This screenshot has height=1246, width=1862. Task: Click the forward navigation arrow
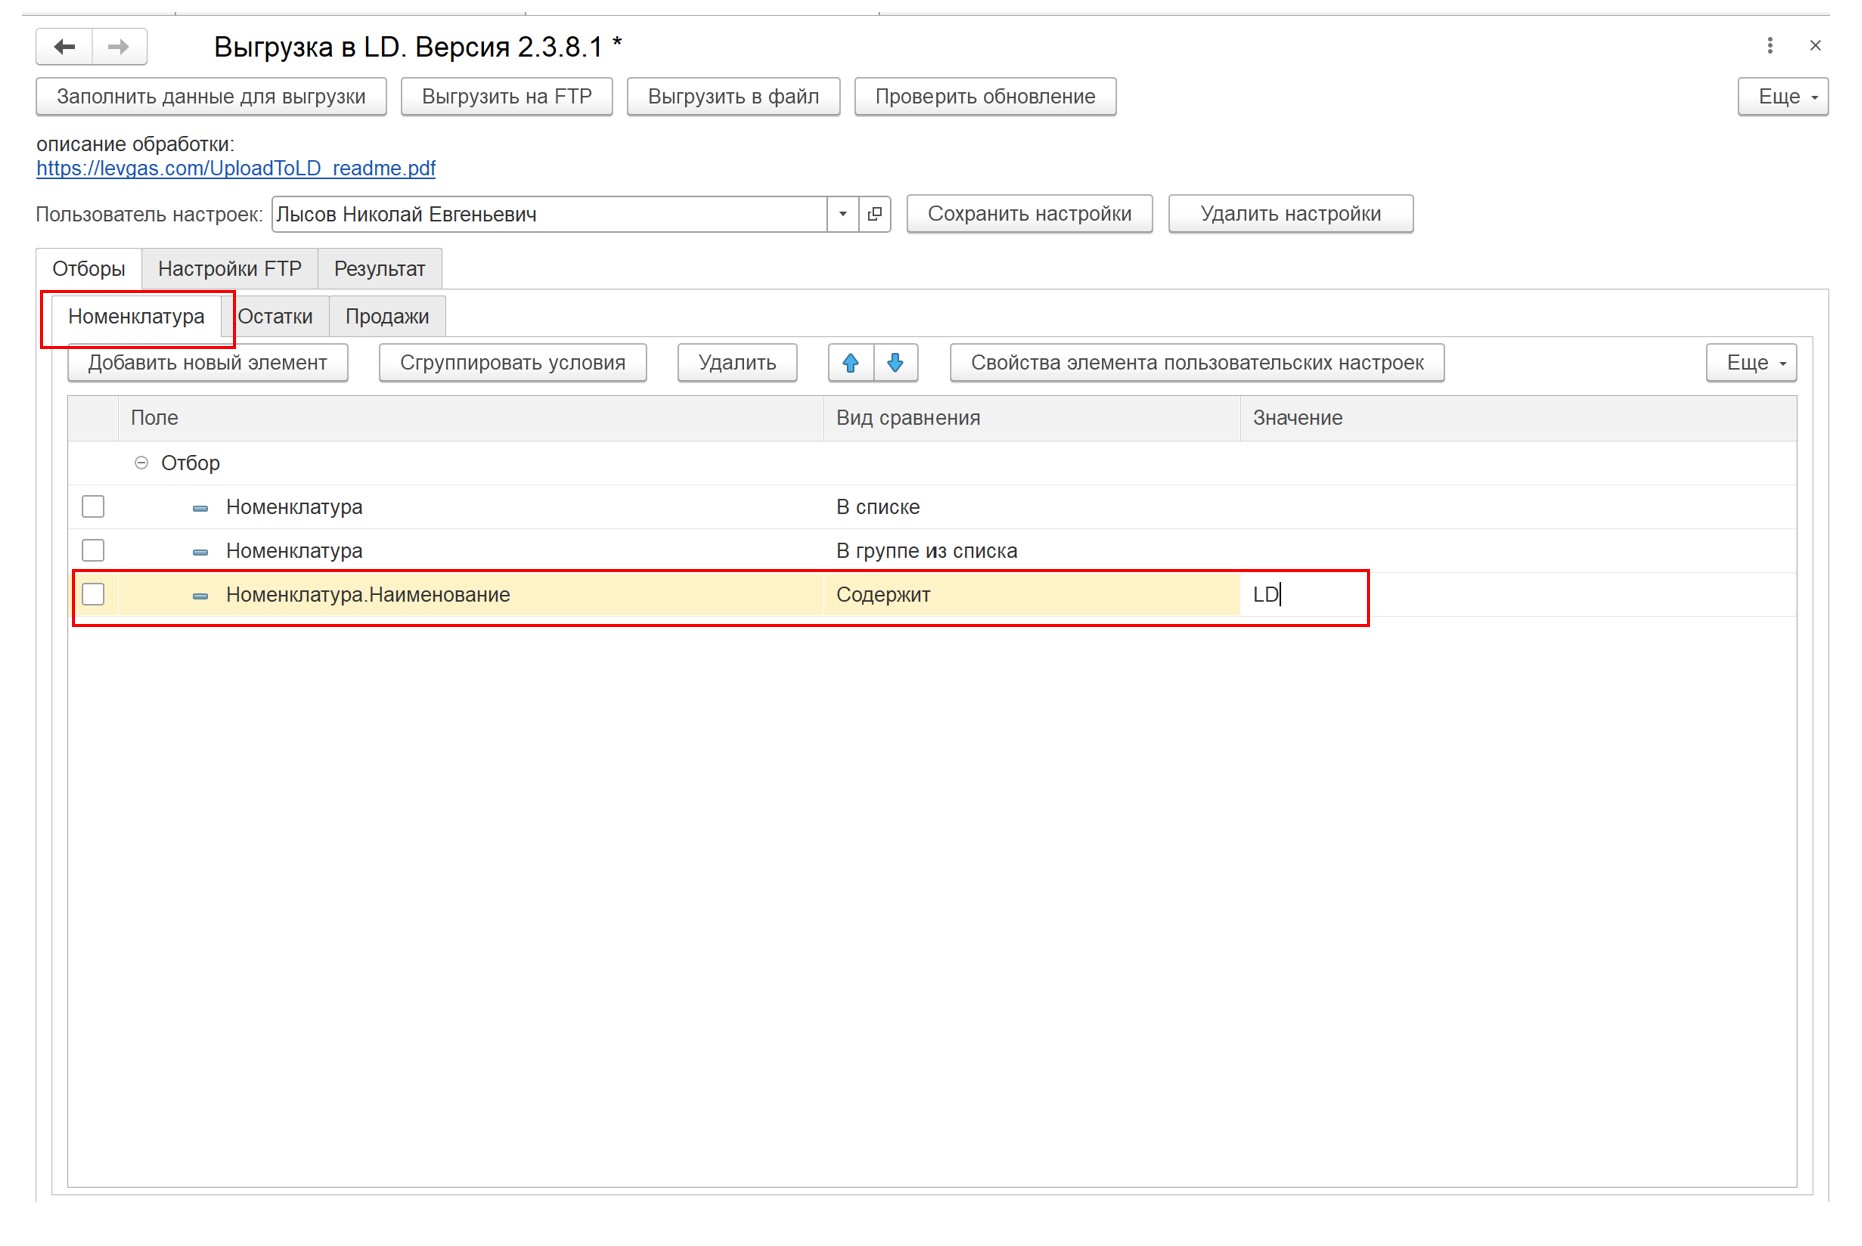pyautogui.click(x=119, y=47)
